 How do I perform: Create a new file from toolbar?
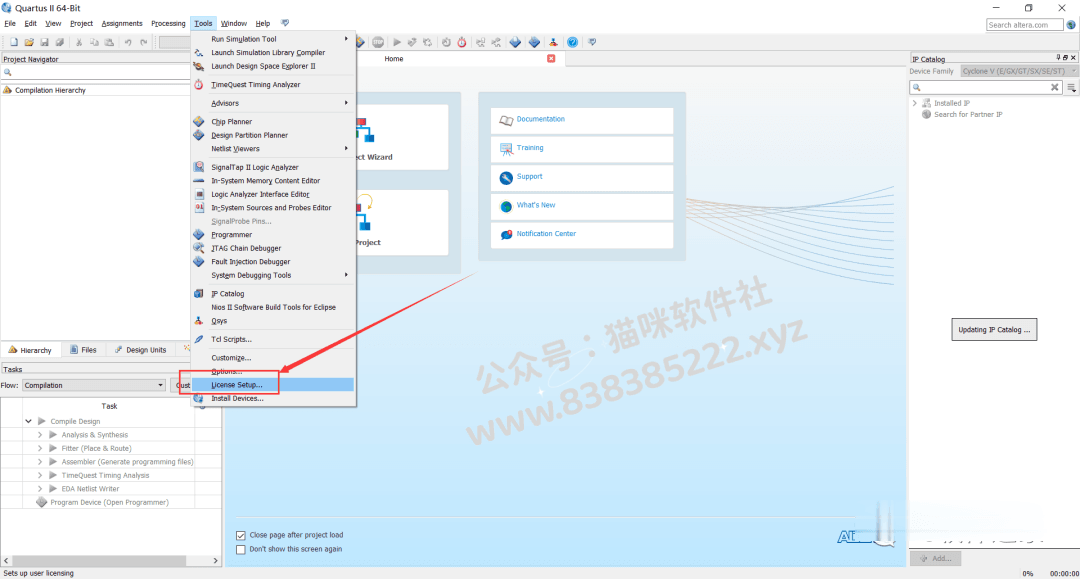[x=14, y=42]
